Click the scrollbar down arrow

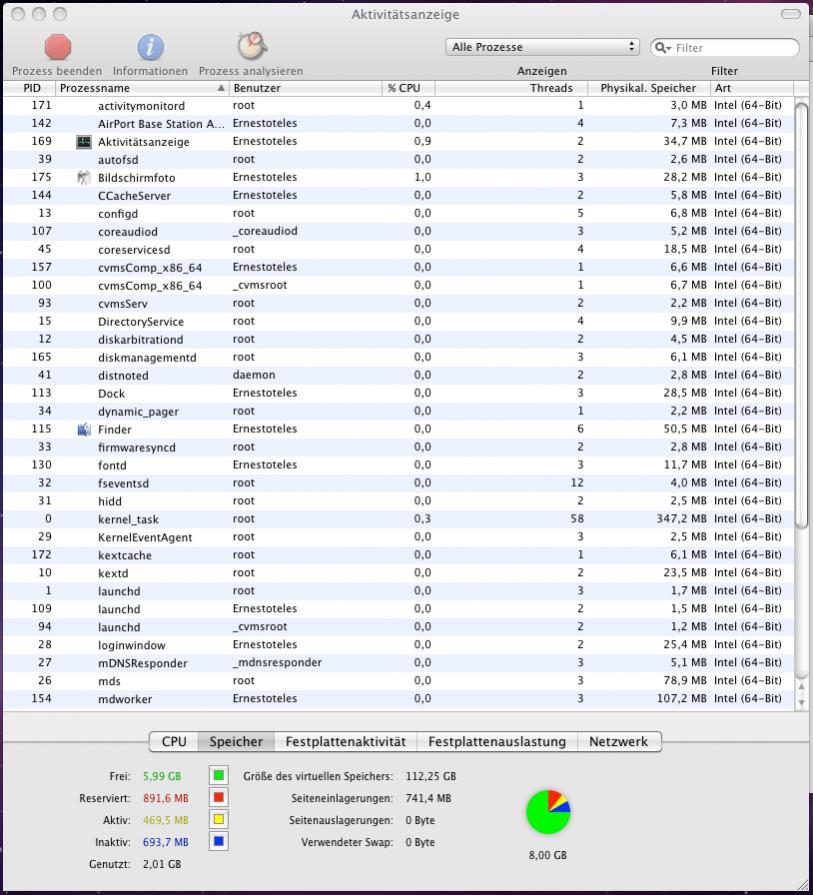pos(802,703)
